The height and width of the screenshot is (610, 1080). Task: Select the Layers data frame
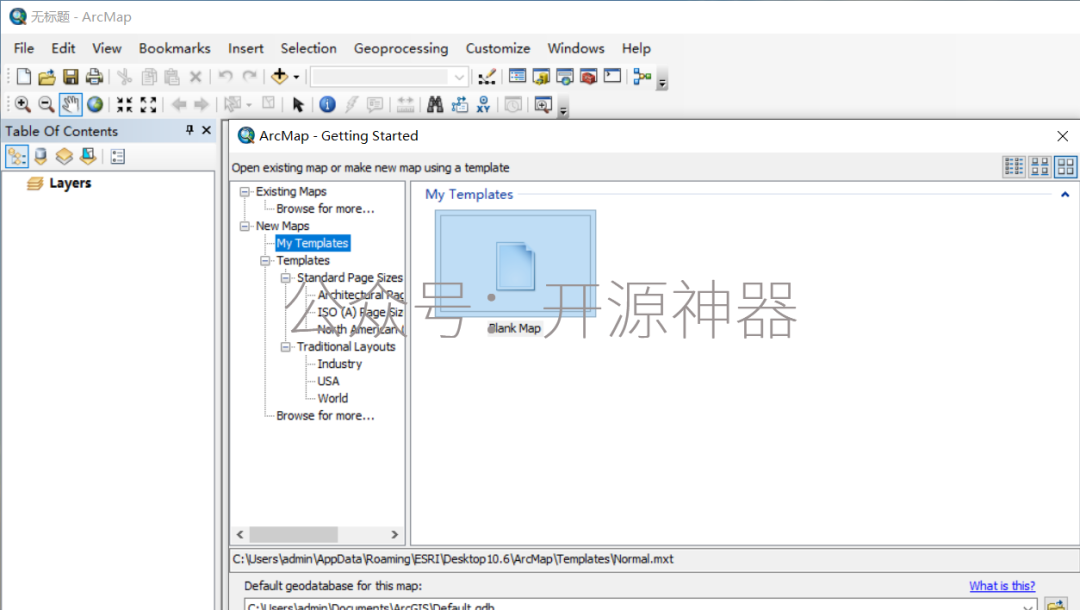[x=70, y=183]
